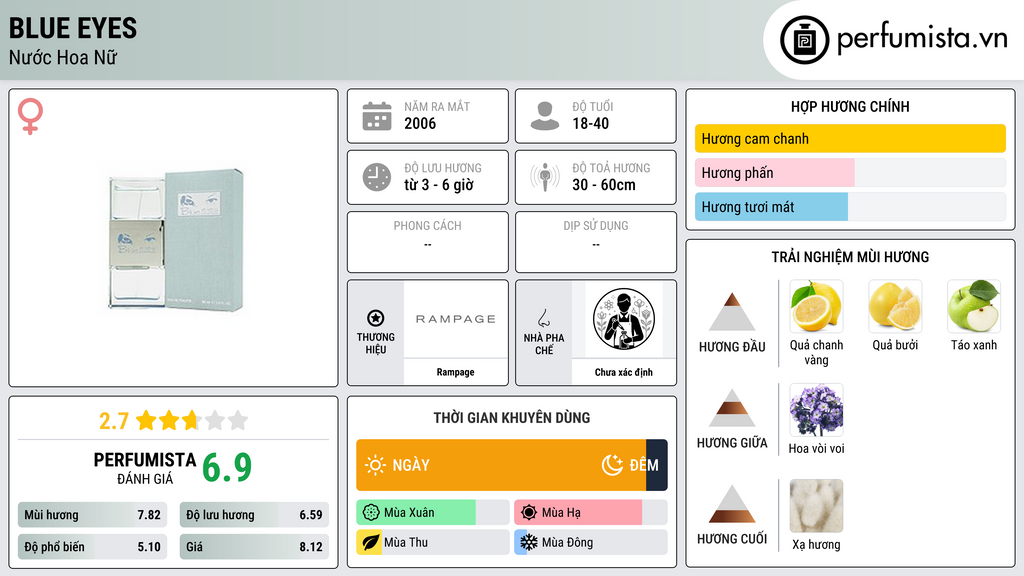
Task: Click the PERFUMISTA đánh giá label
Action: point(145,468)
